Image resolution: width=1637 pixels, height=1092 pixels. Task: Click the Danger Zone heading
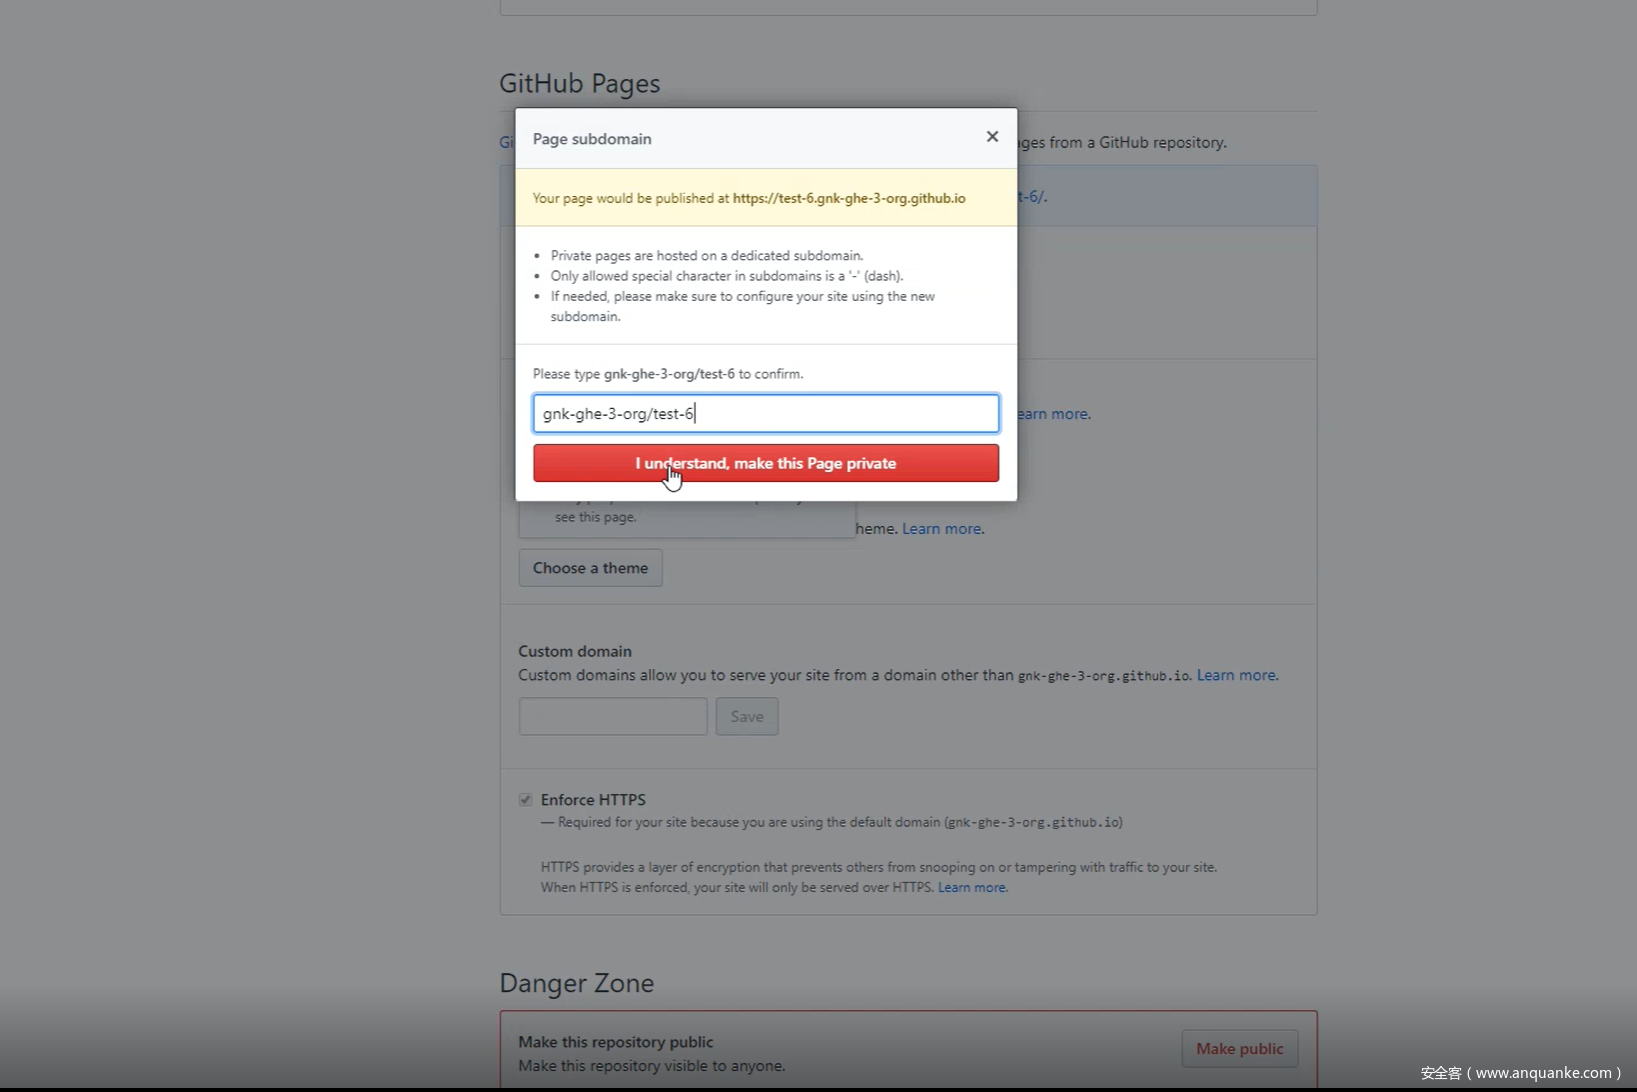[577, 982]
